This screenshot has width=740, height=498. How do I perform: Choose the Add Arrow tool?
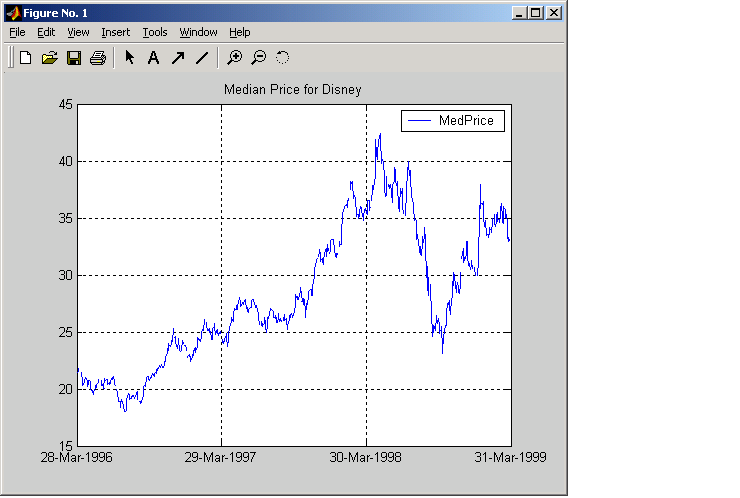[x=178, y=58]
